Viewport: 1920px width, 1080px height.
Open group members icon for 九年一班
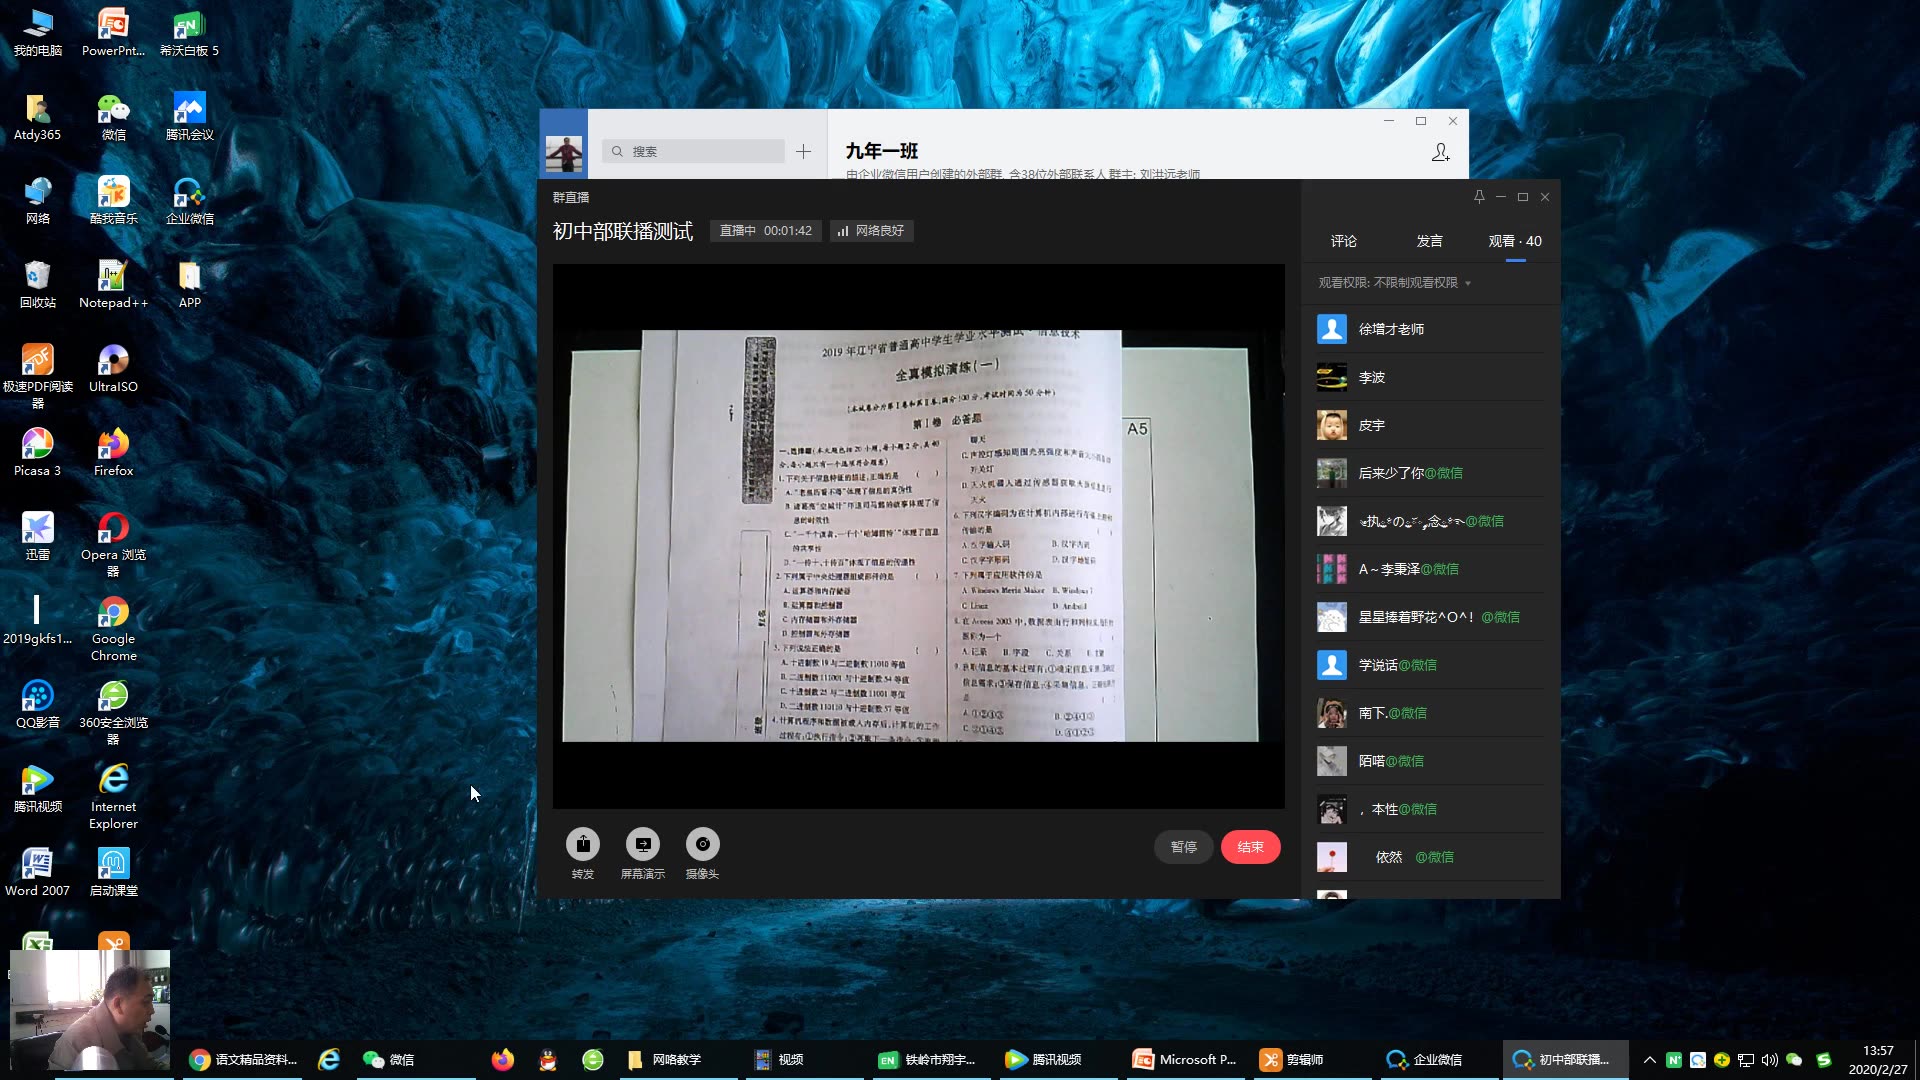click(x=1440, y=152)
